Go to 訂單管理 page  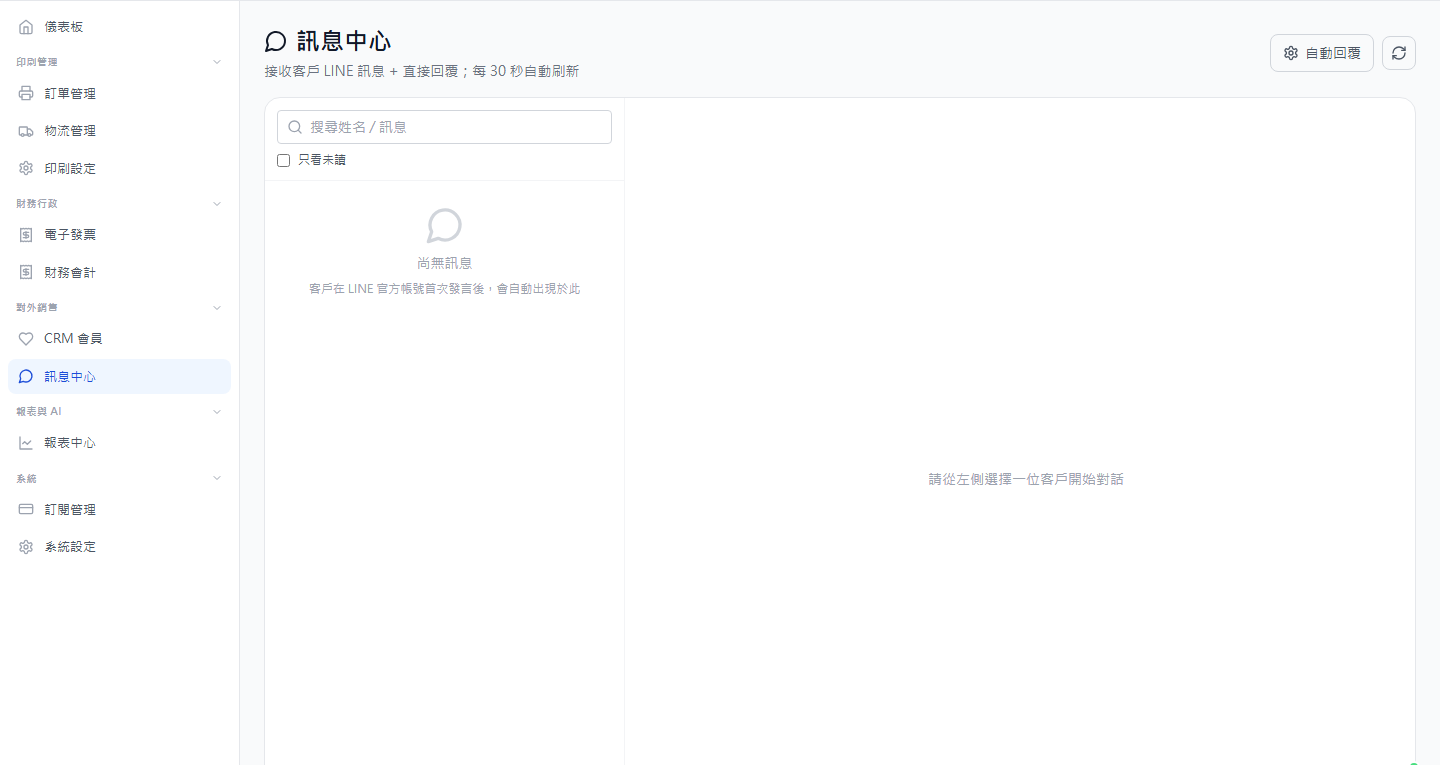click(x=119, y=94)
